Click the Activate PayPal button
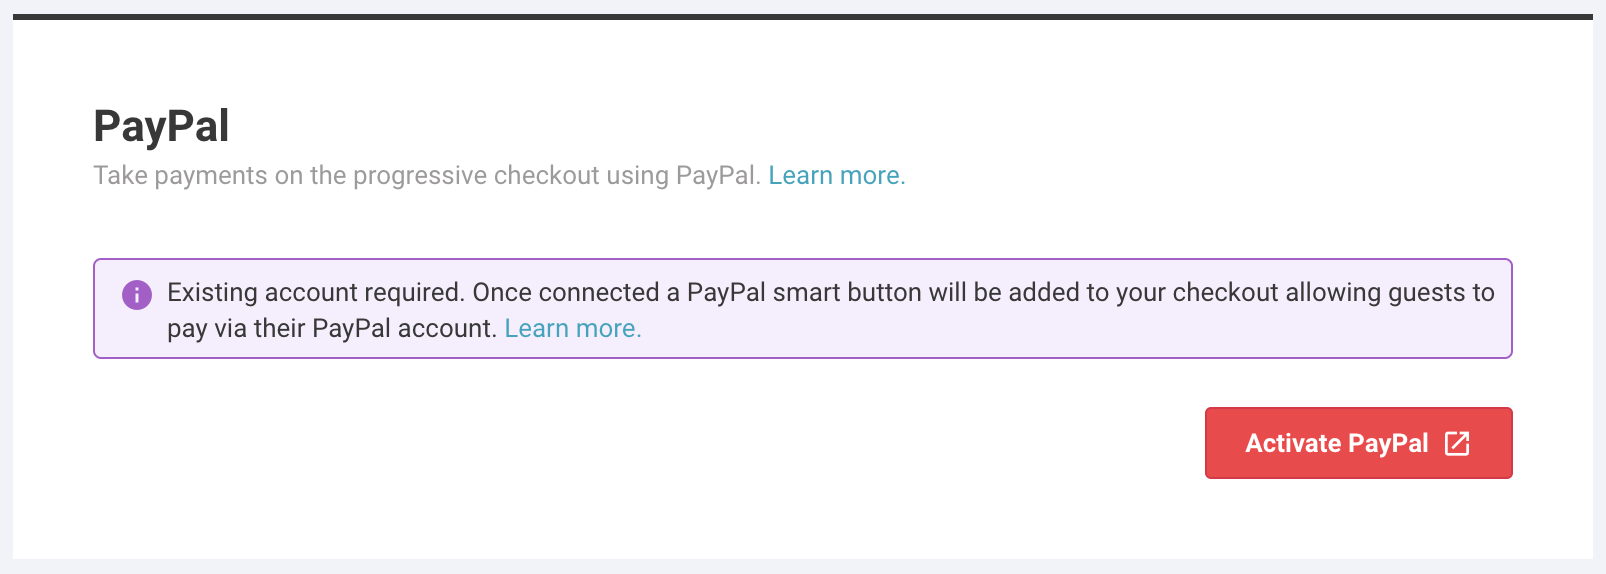 1358,443
